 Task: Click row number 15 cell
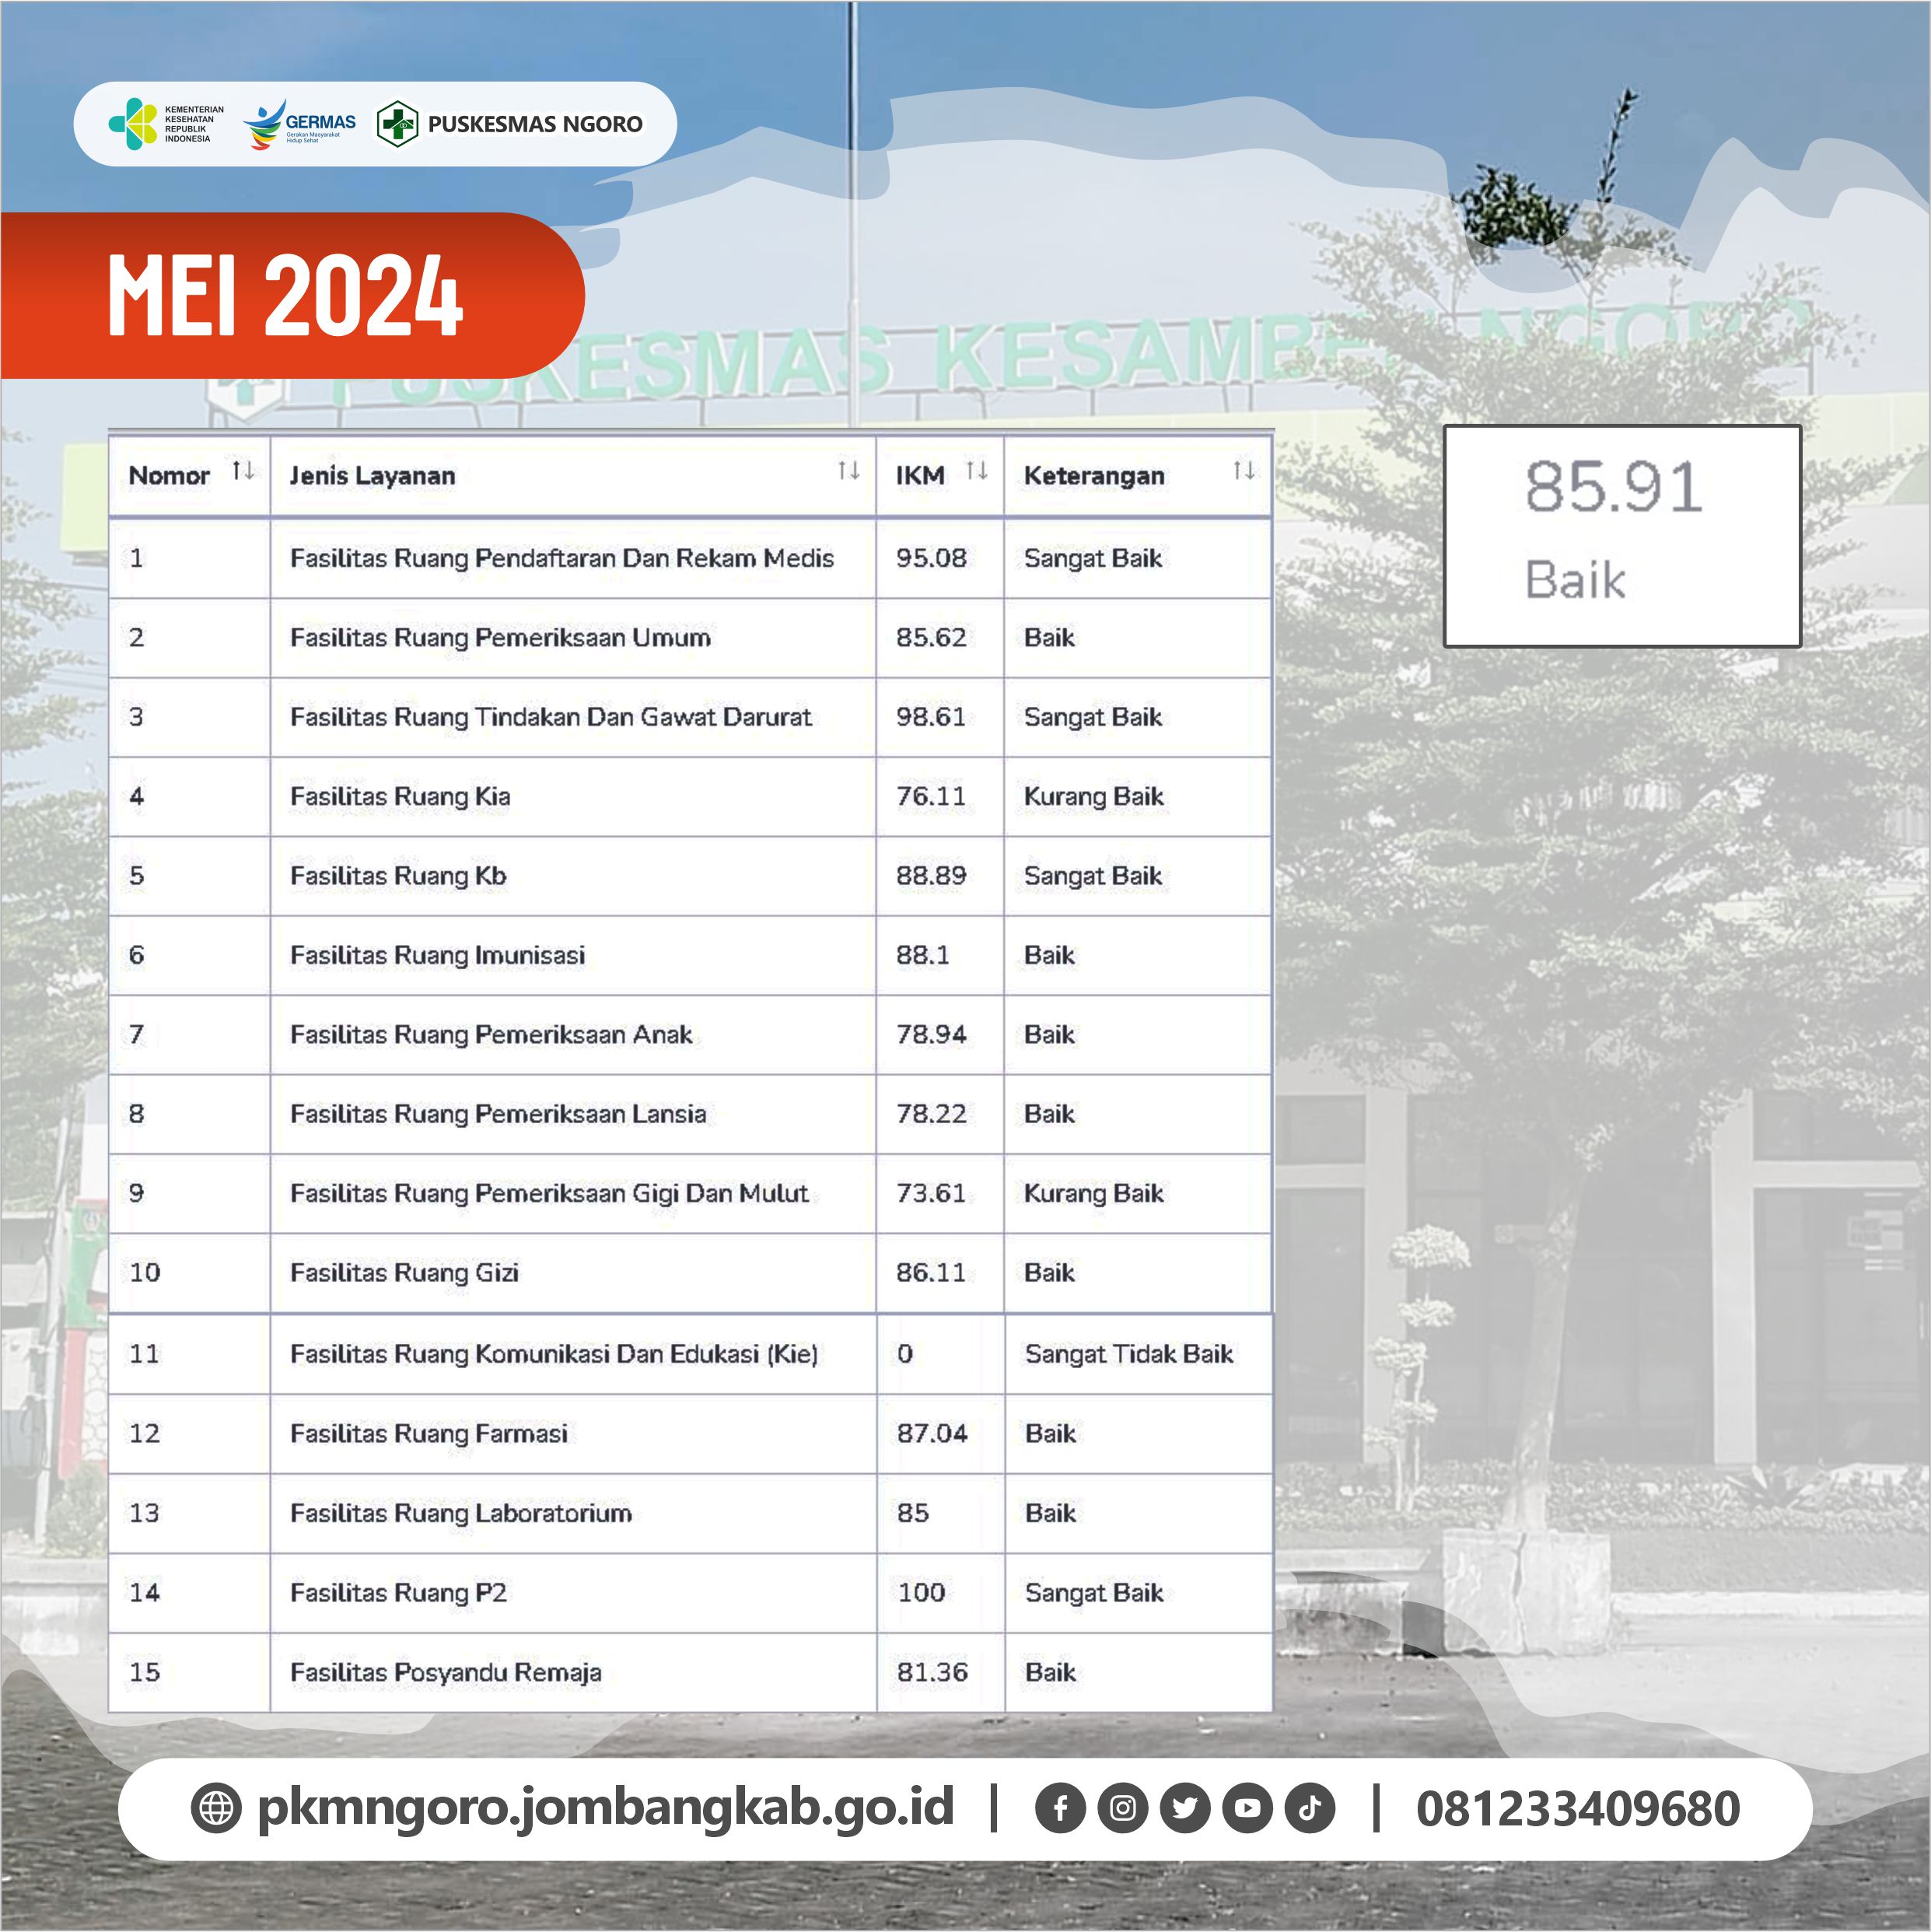point(189,1673)
